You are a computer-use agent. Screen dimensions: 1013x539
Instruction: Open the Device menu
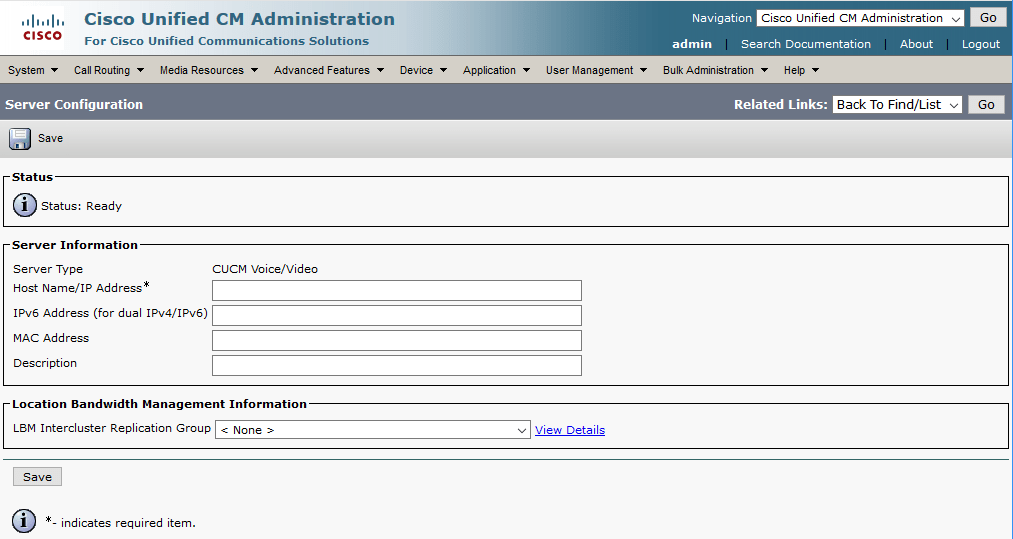tap(423, 70)
